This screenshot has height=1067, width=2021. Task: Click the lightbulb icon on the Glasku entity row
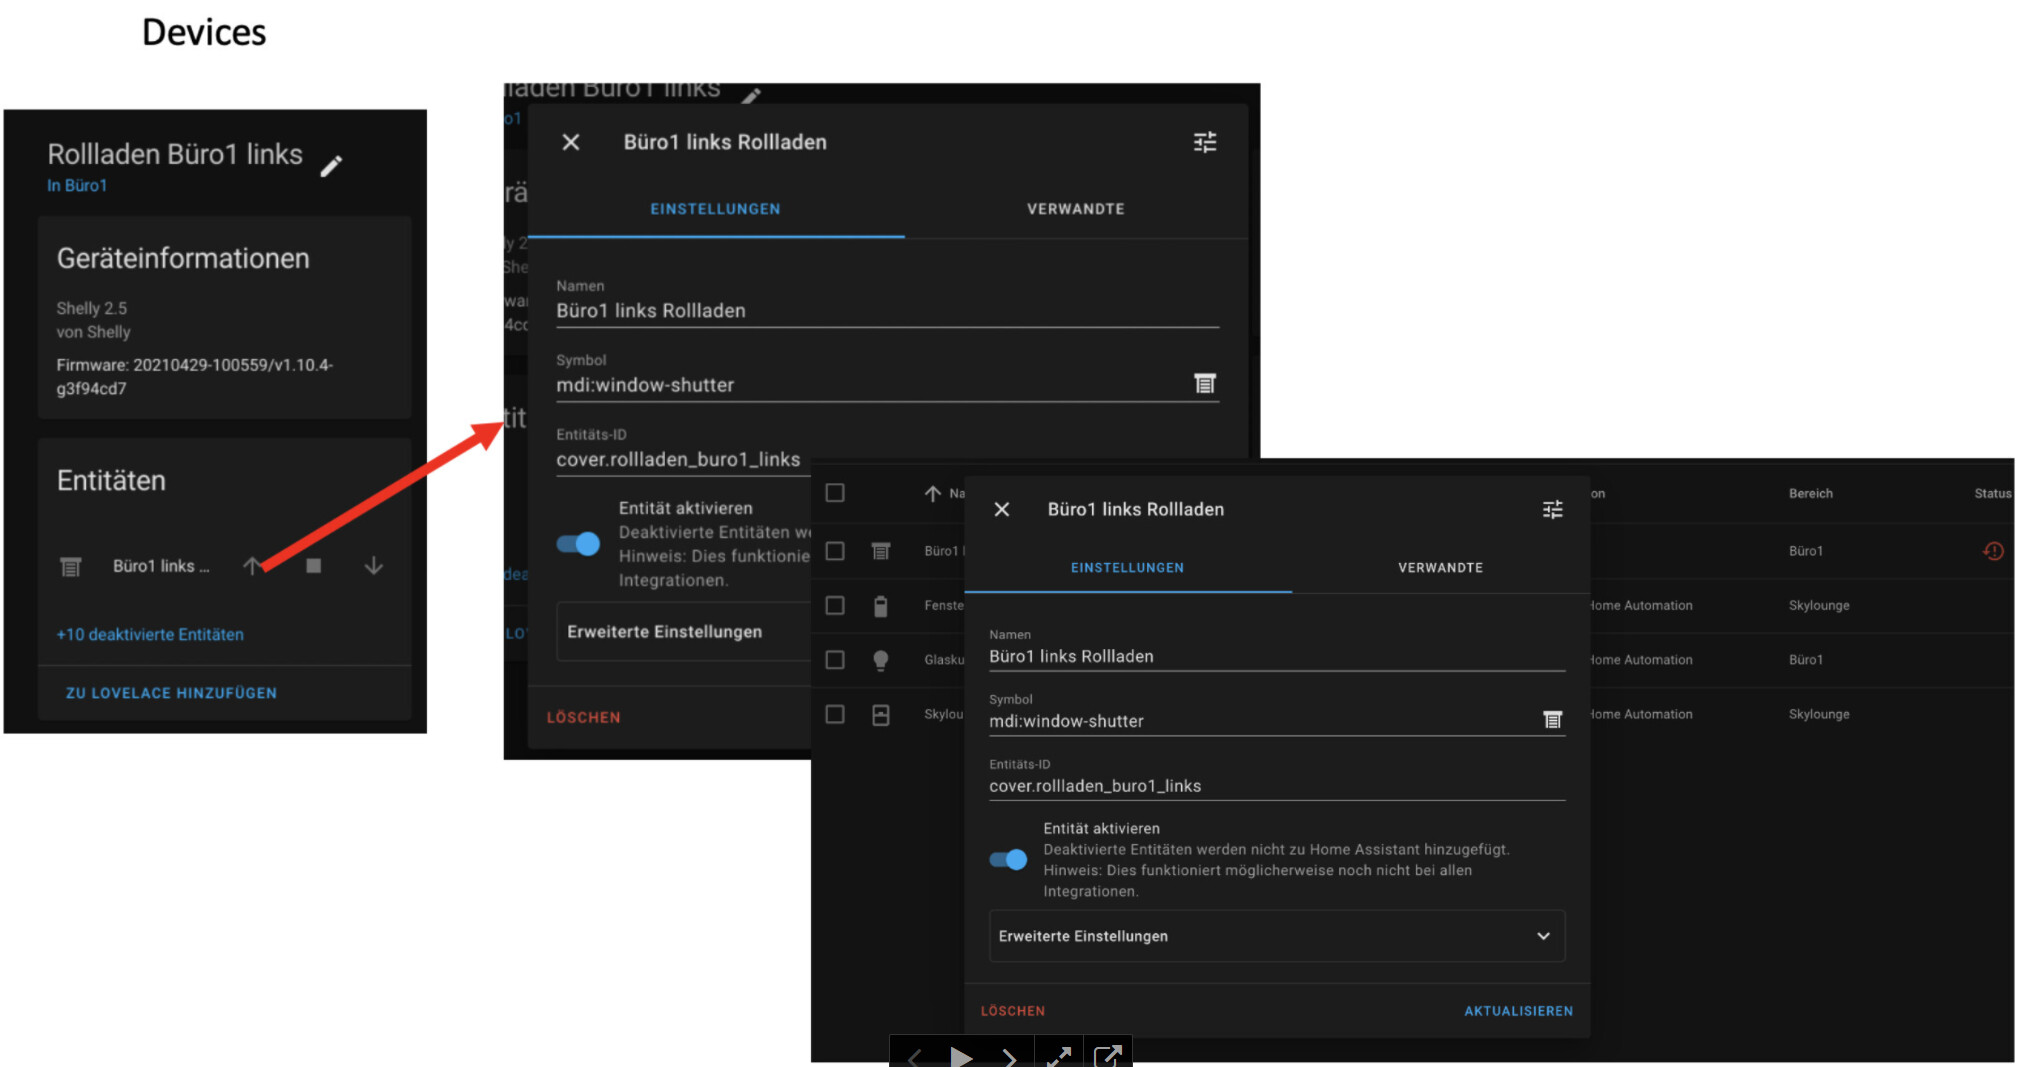point(881,659)
